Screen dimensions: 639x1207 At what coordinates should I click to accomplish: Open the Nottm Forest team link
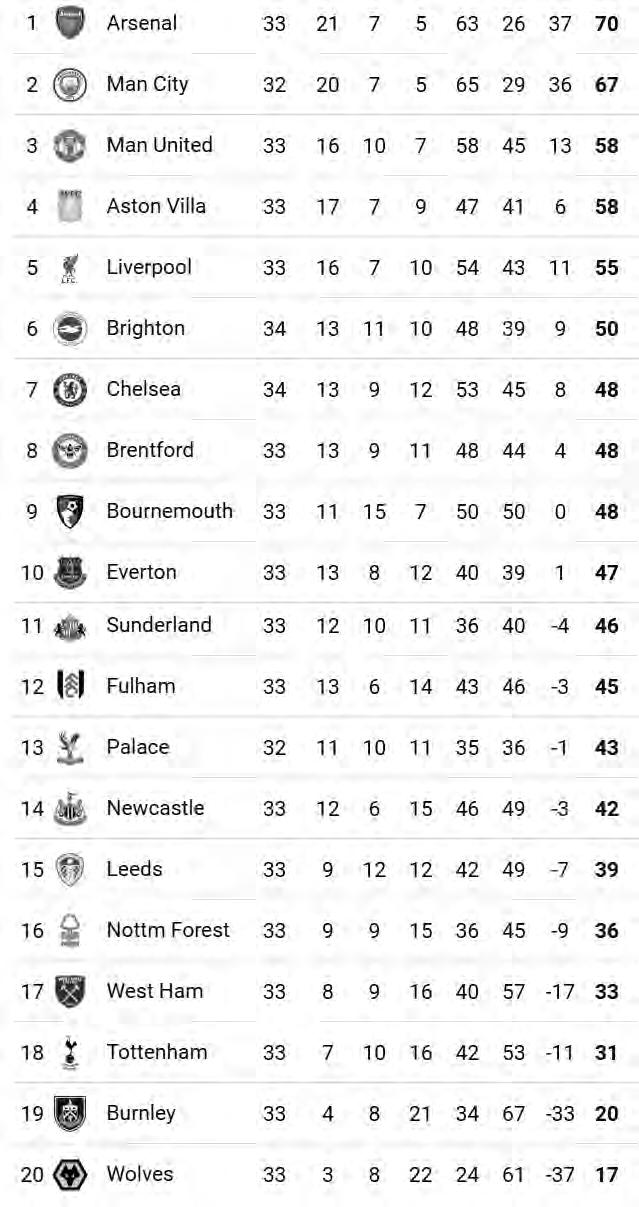(x=168, y=930)
